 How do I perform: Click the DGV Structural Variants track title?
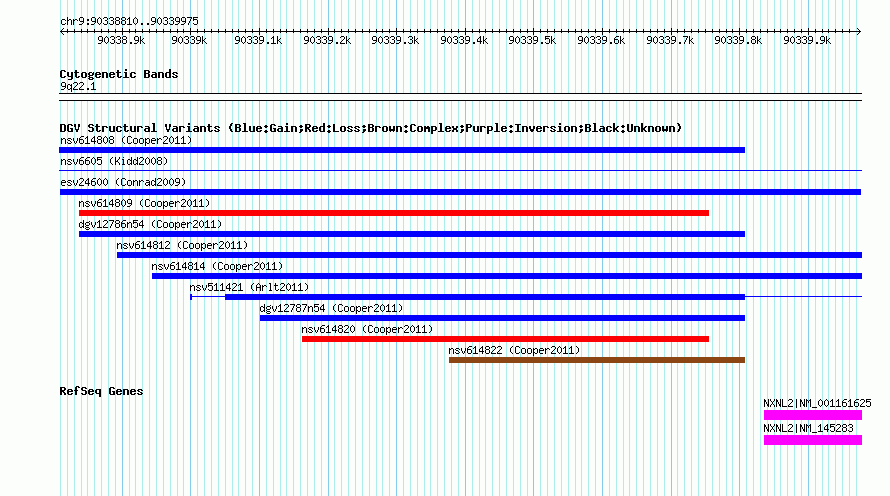coord(371,128)
